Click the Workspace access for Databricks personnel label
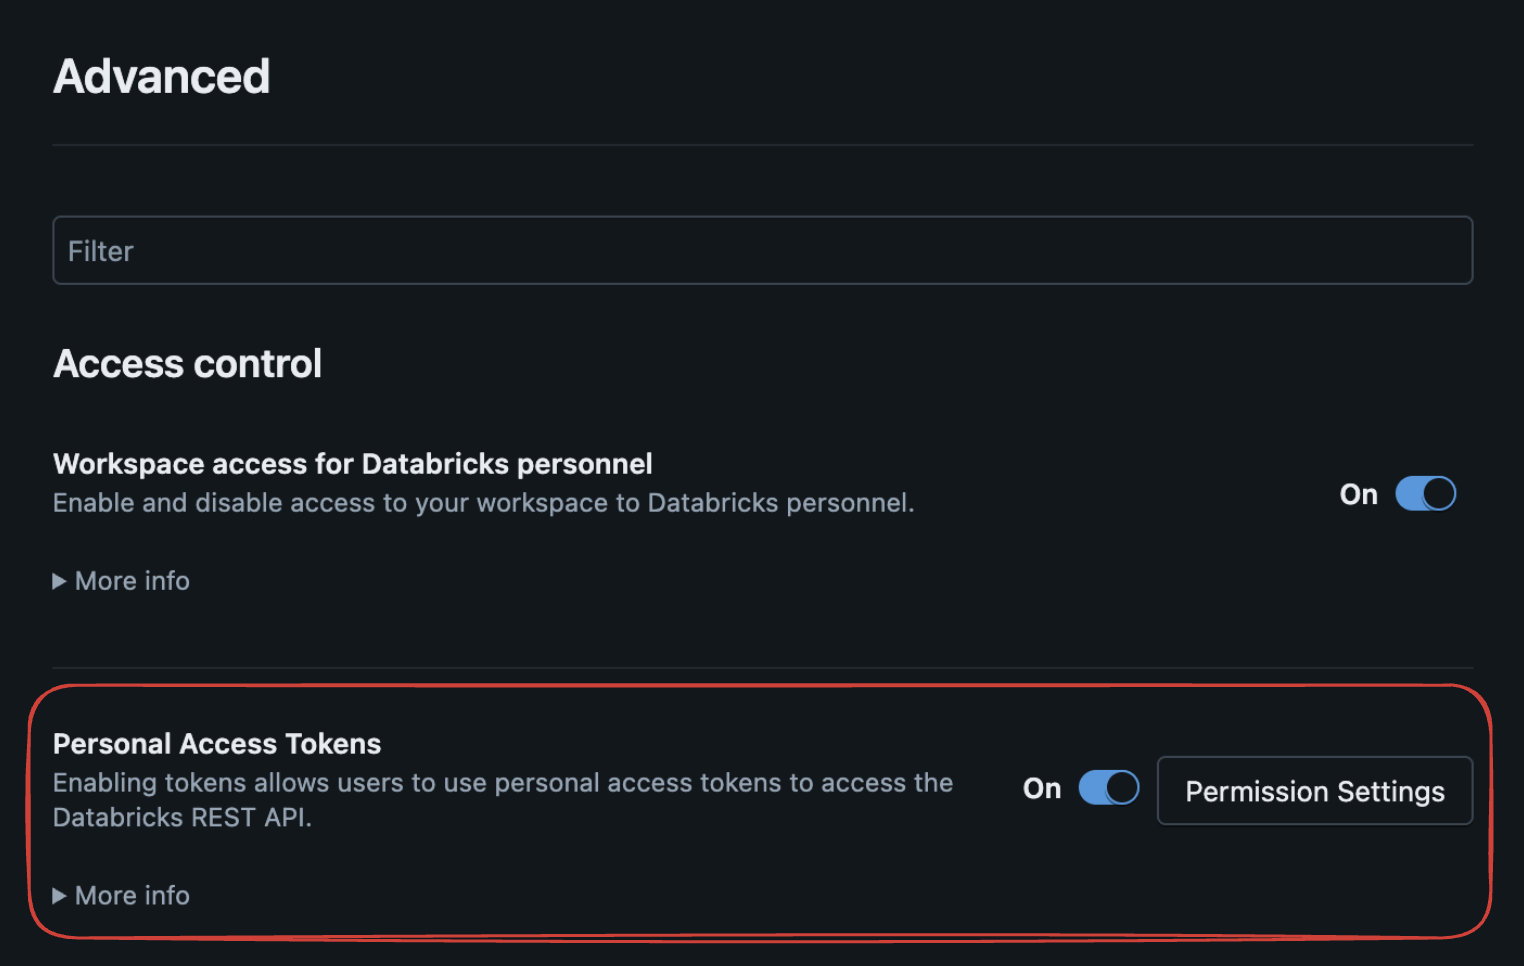This screenshot has height=966, width=1524. coord(352,463)
